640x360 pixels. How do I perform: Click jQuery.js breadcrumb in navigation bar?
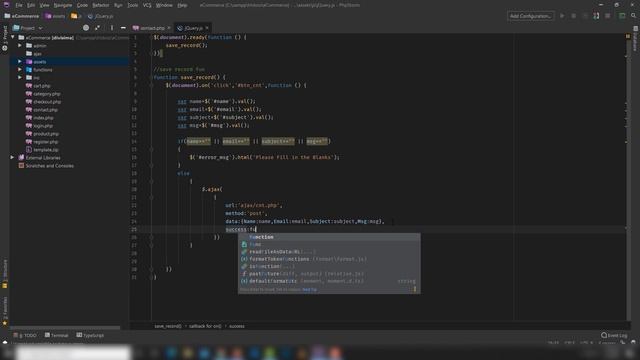click(x=100, y=16)
